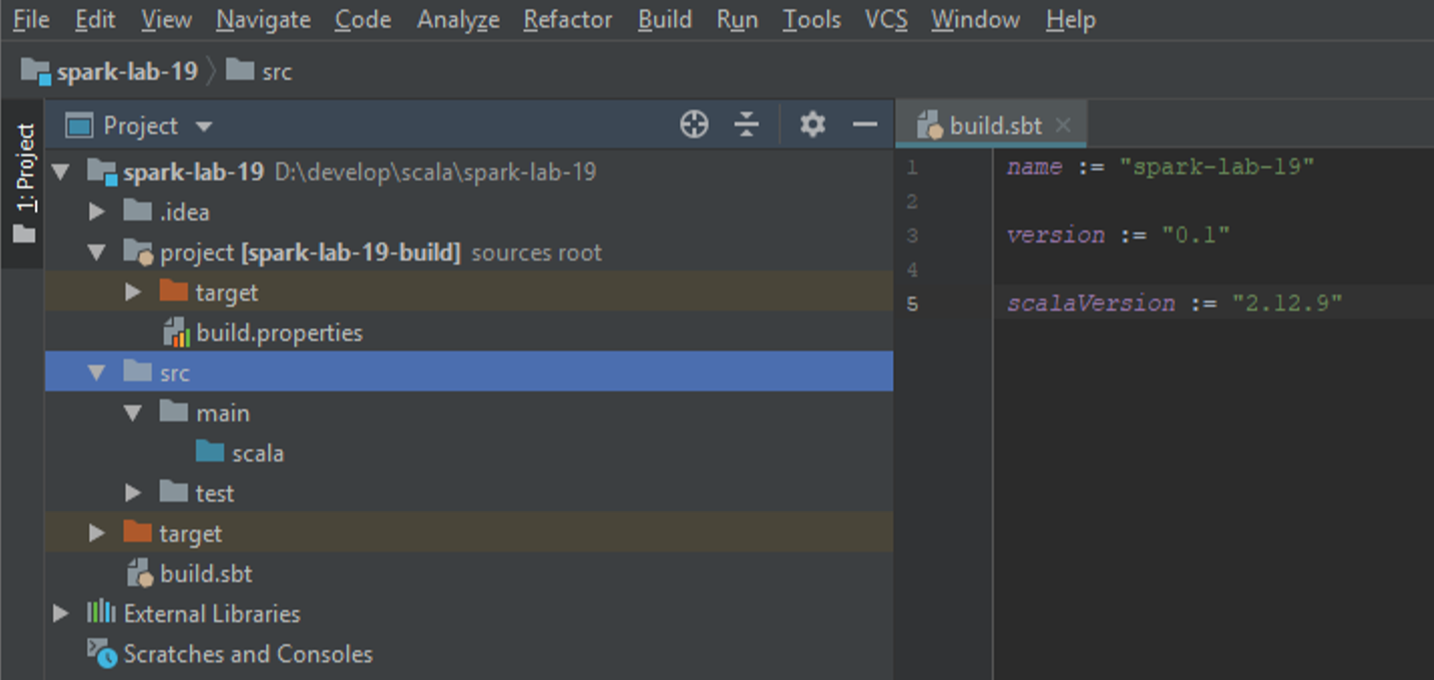Click the Scratches and Consoles icon
The height and width of the screenshot is (680, 1434).
click(101, 654)
